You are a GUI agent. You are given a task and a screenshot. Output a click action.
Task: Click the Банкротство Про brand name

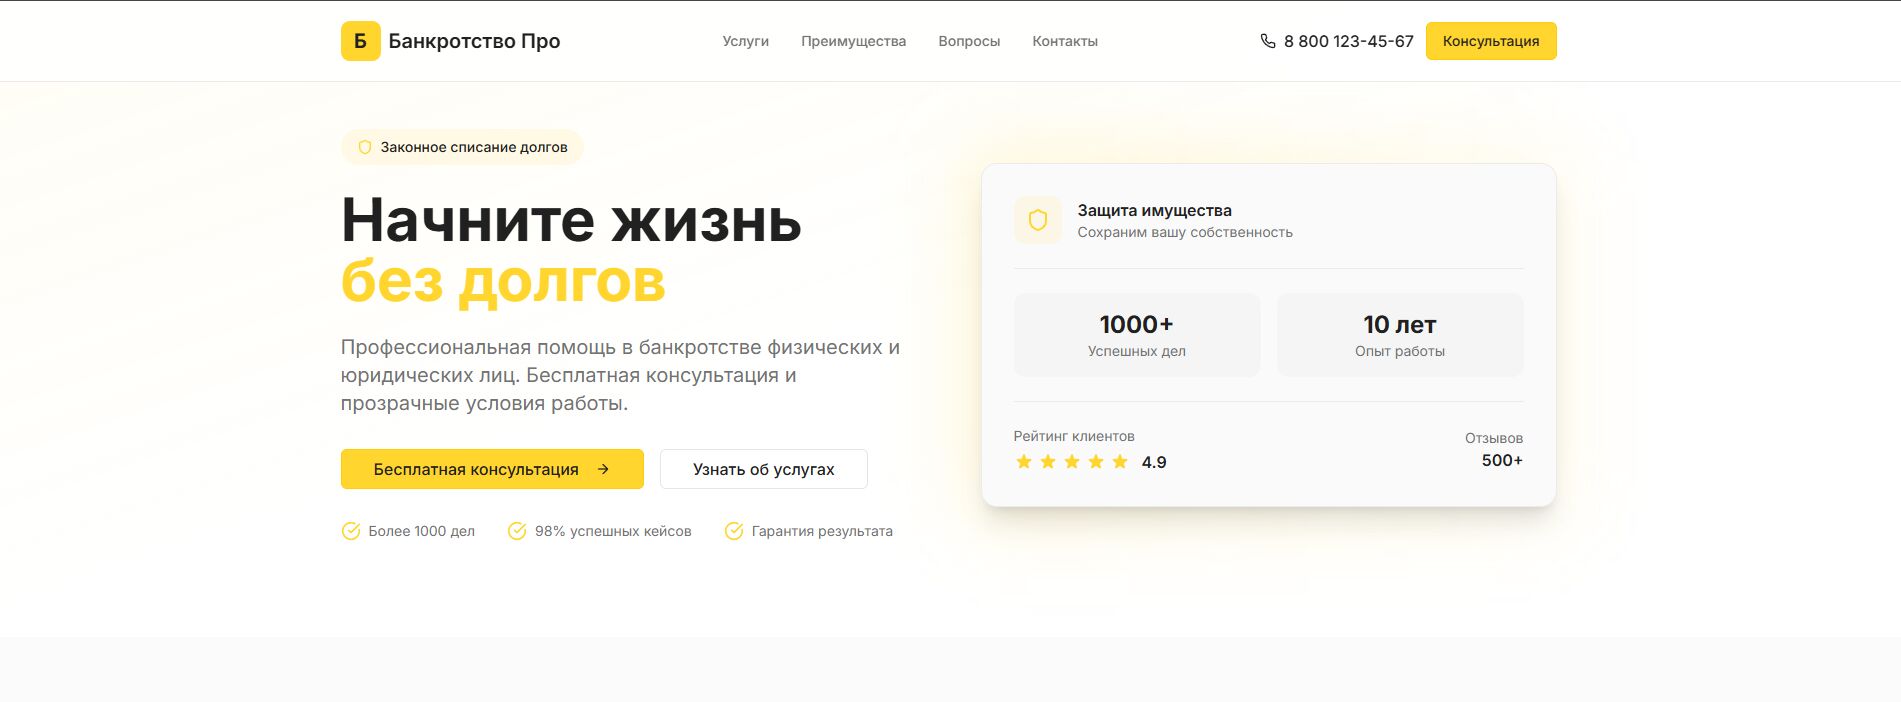474,41
